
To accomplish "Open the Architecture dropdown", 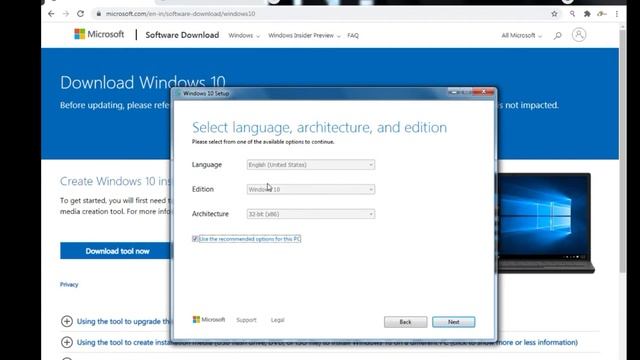I will 311,214.
